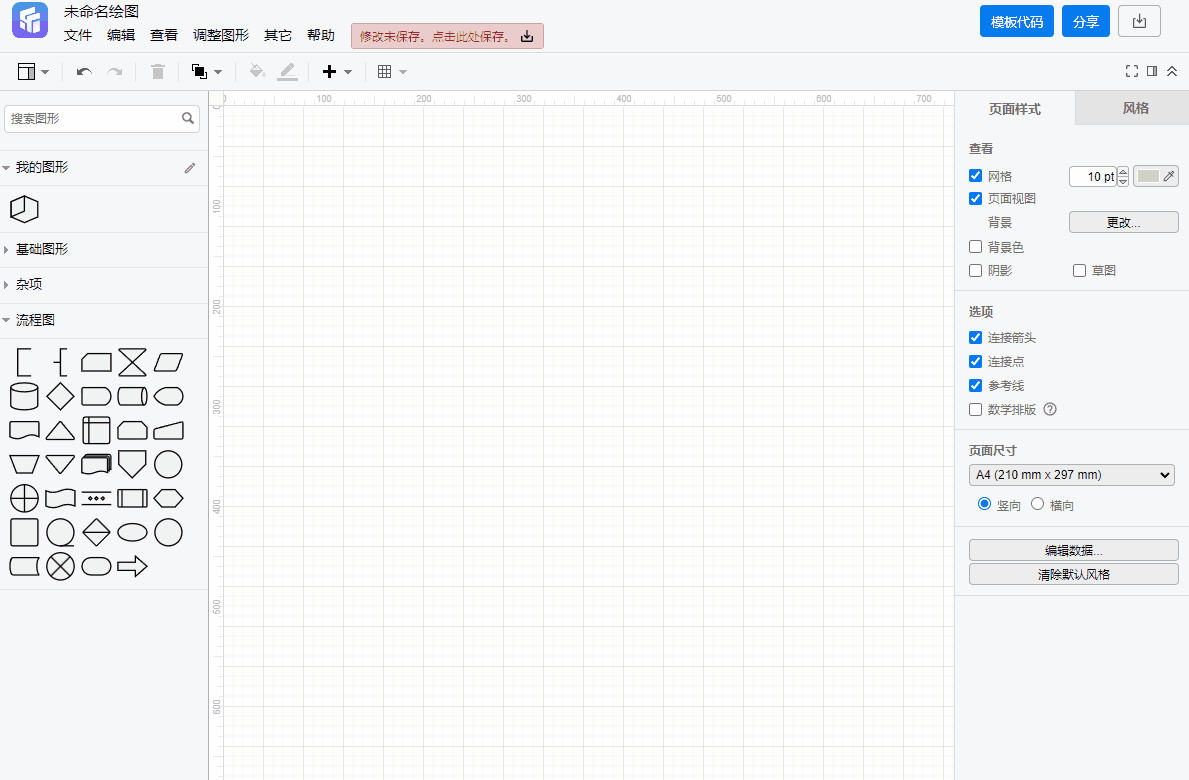Open the 文件 menu

coord(77,36)
